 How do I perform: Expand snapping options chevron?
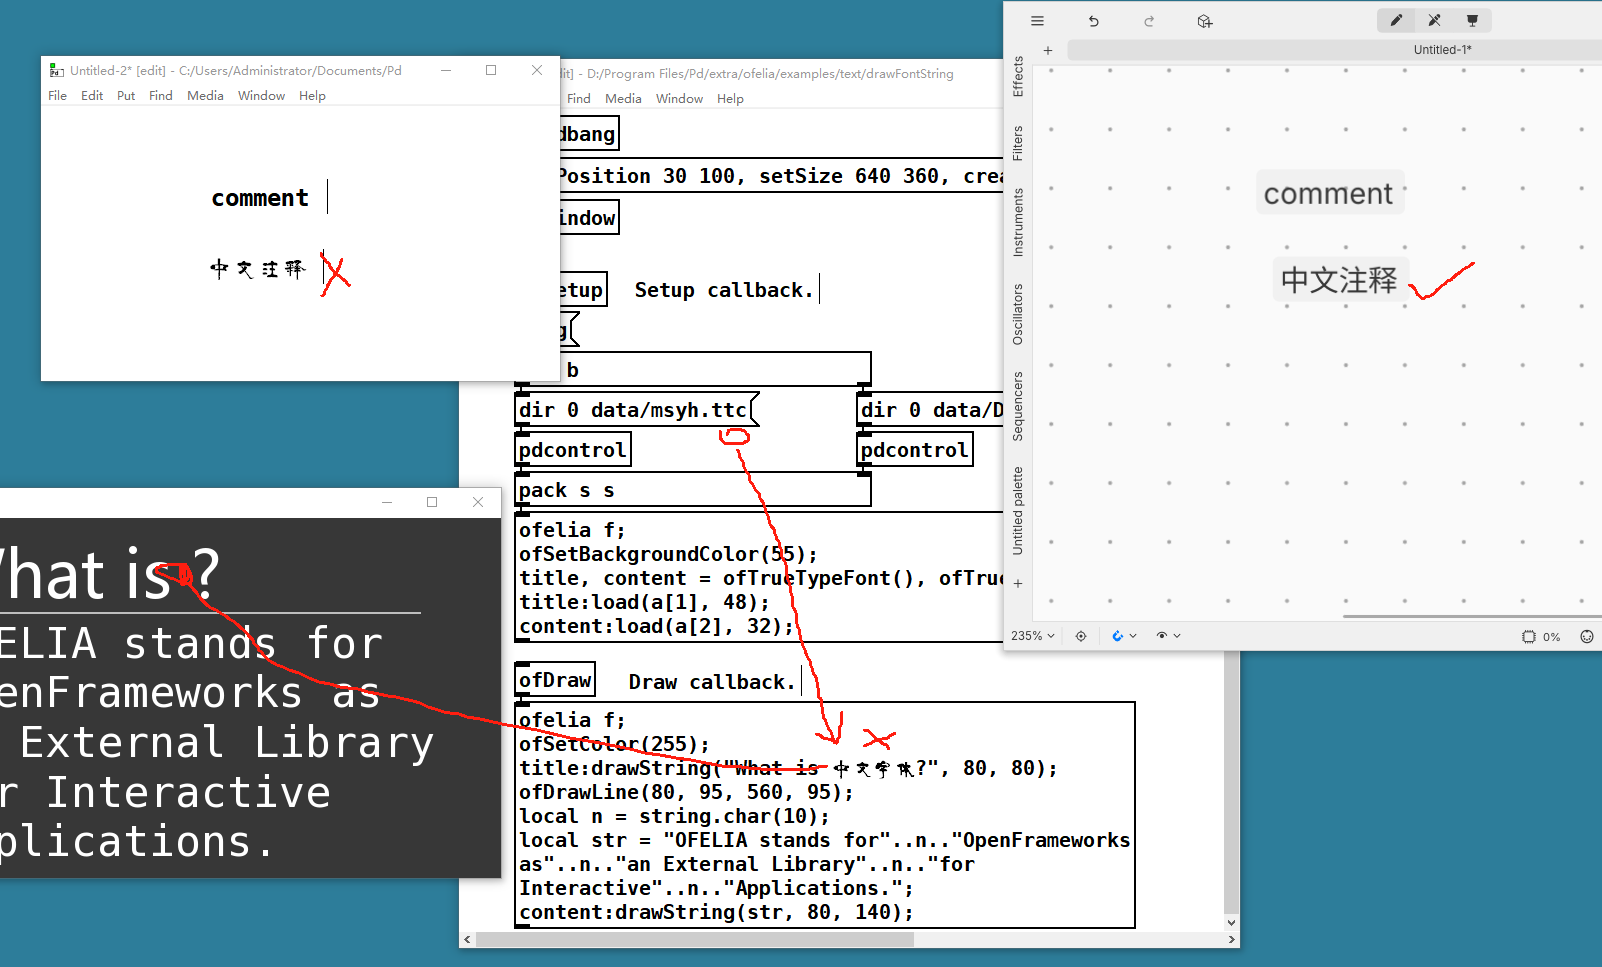coord(1133,636)
